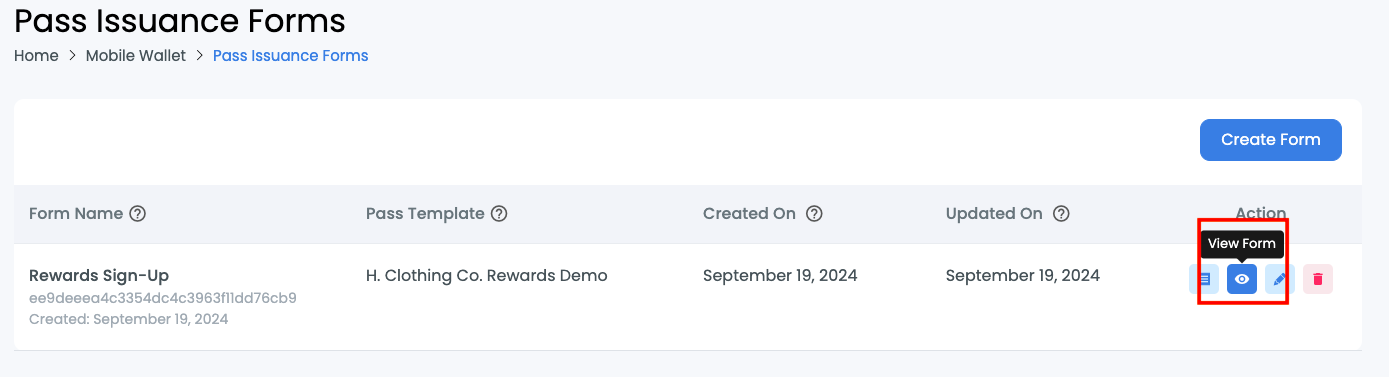Click the blue document list icon in Action column
This screenshot has height=377, width=1389.
tap(1204, 279)
